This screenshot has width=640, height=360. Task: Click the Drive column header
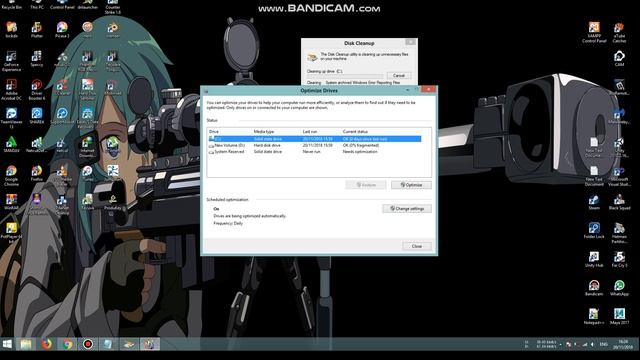[x=214, y=132]
